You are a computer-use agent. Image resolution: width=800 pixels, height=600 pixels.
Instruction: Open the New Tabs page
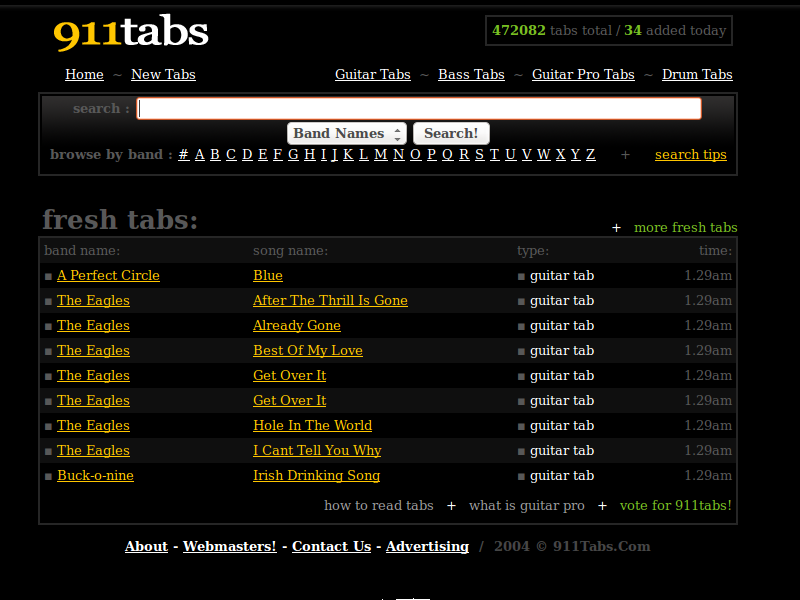[163, 75]
